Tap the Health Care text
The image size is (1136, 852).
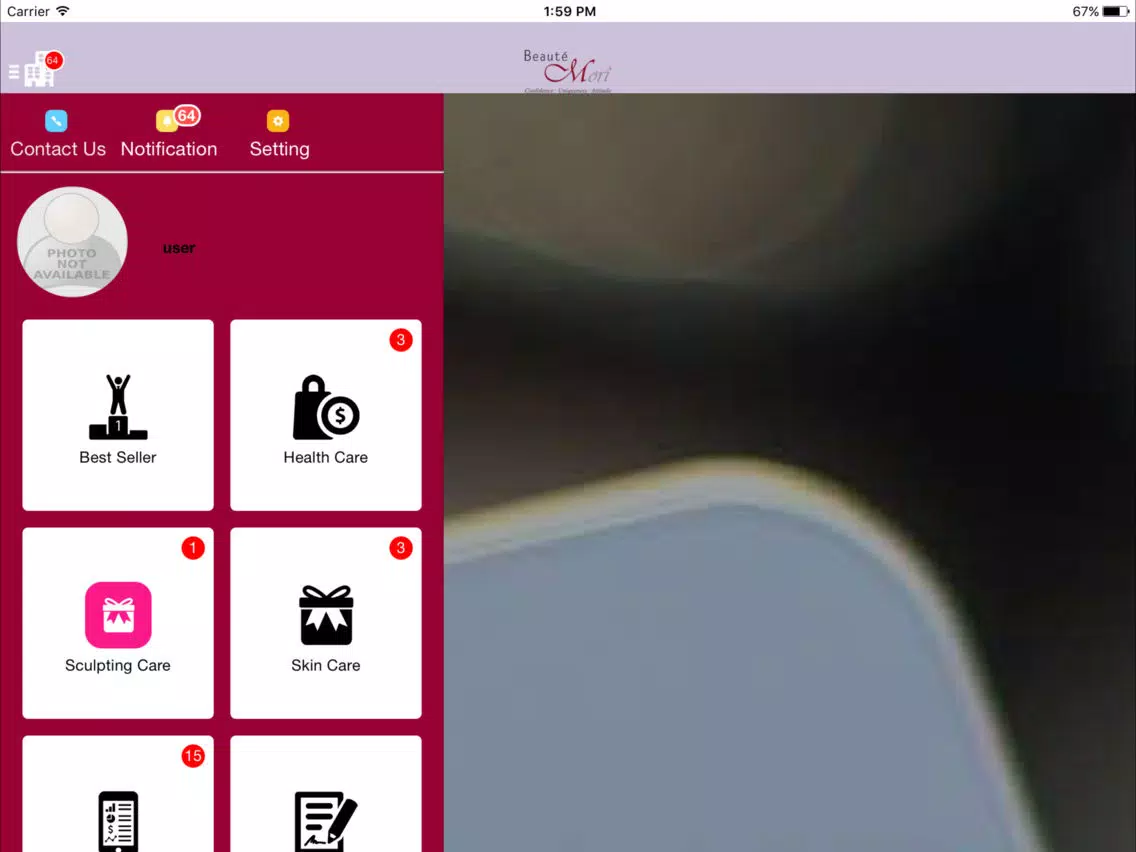326,457
